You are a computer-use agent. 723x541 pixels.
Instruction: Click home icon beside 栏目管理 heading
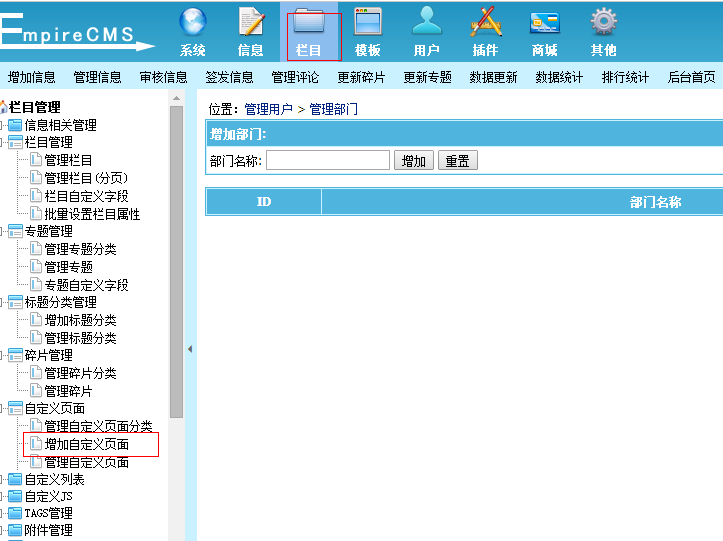(x=4, y=107)
